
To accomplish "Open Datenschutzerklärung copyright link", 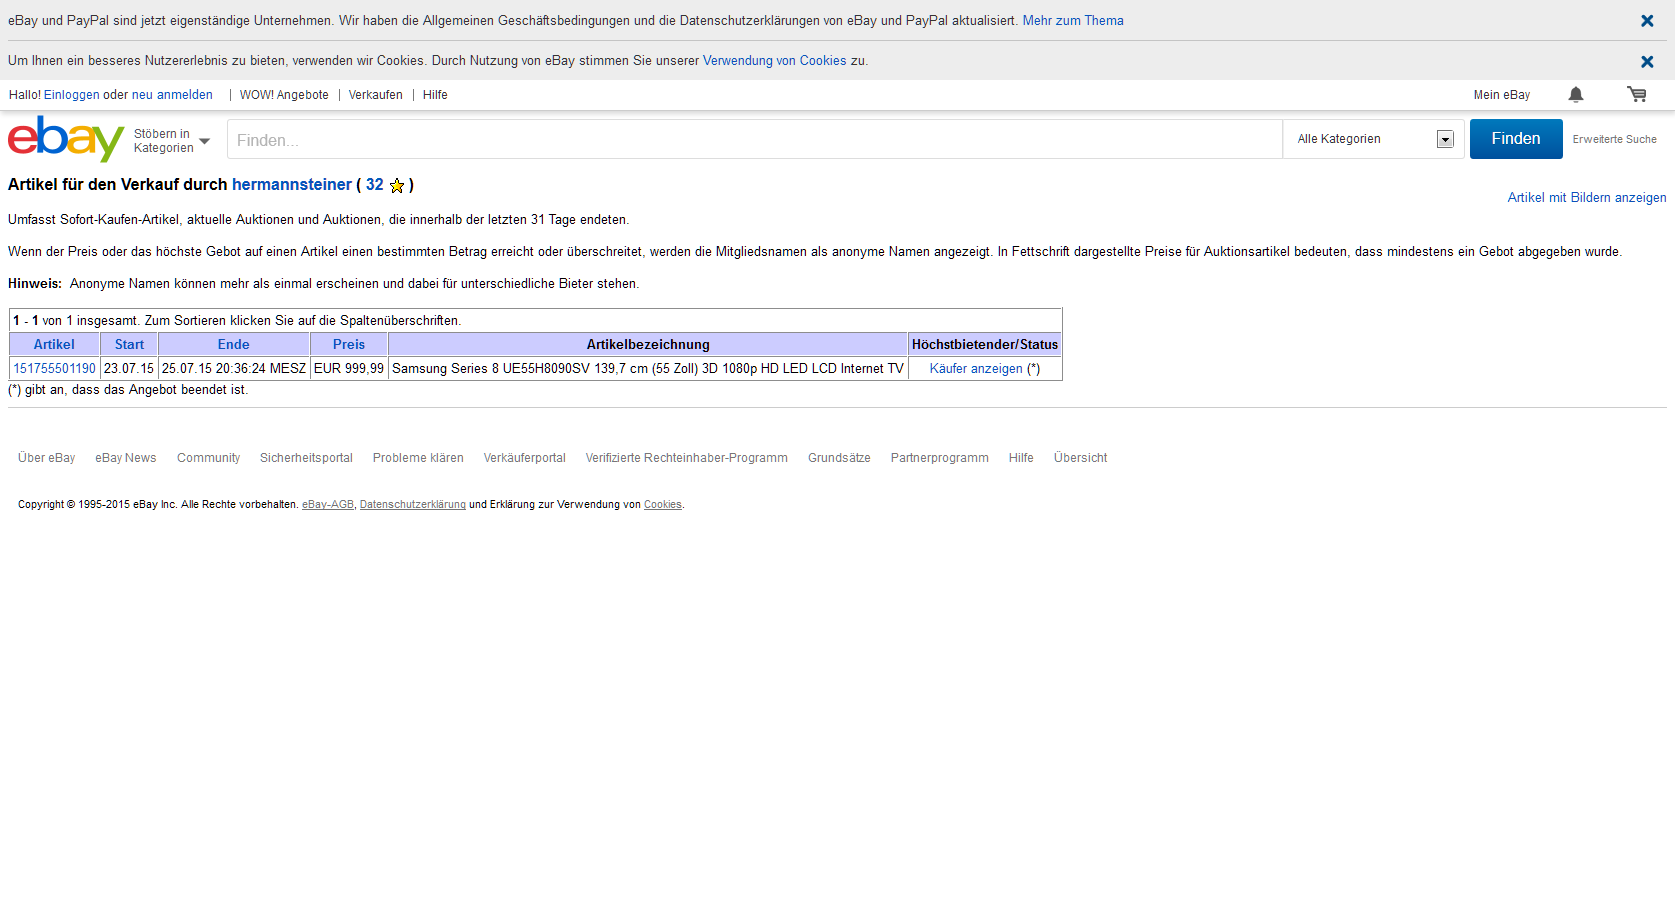I will point(413,505).
